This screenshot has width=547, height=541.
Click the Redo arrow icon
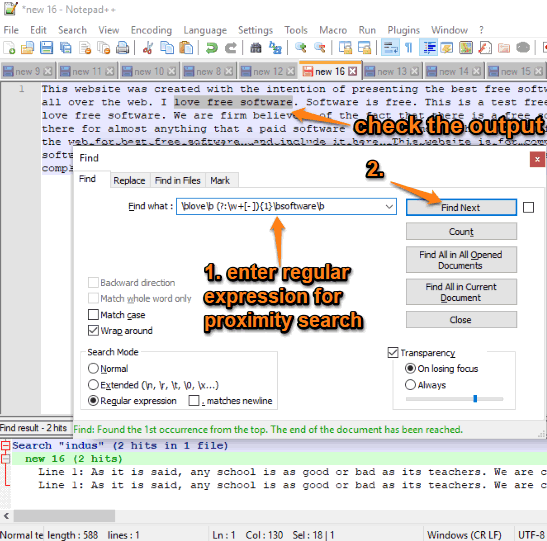pyautogui.click(x=230, y=48)
